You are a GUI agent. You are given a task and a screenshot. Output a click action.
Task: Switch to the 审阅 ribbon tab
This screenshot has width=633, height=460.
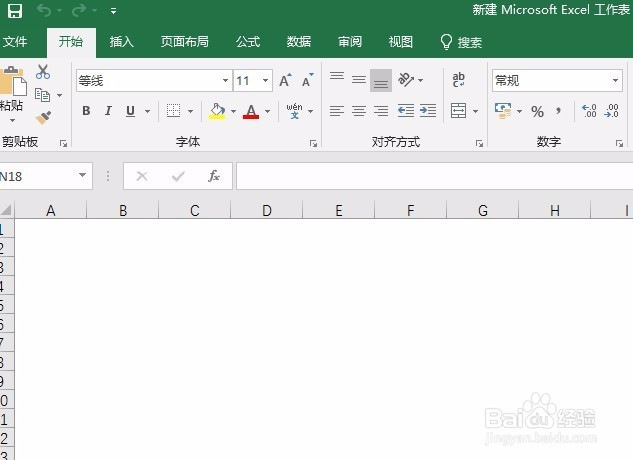click(350, 42)
